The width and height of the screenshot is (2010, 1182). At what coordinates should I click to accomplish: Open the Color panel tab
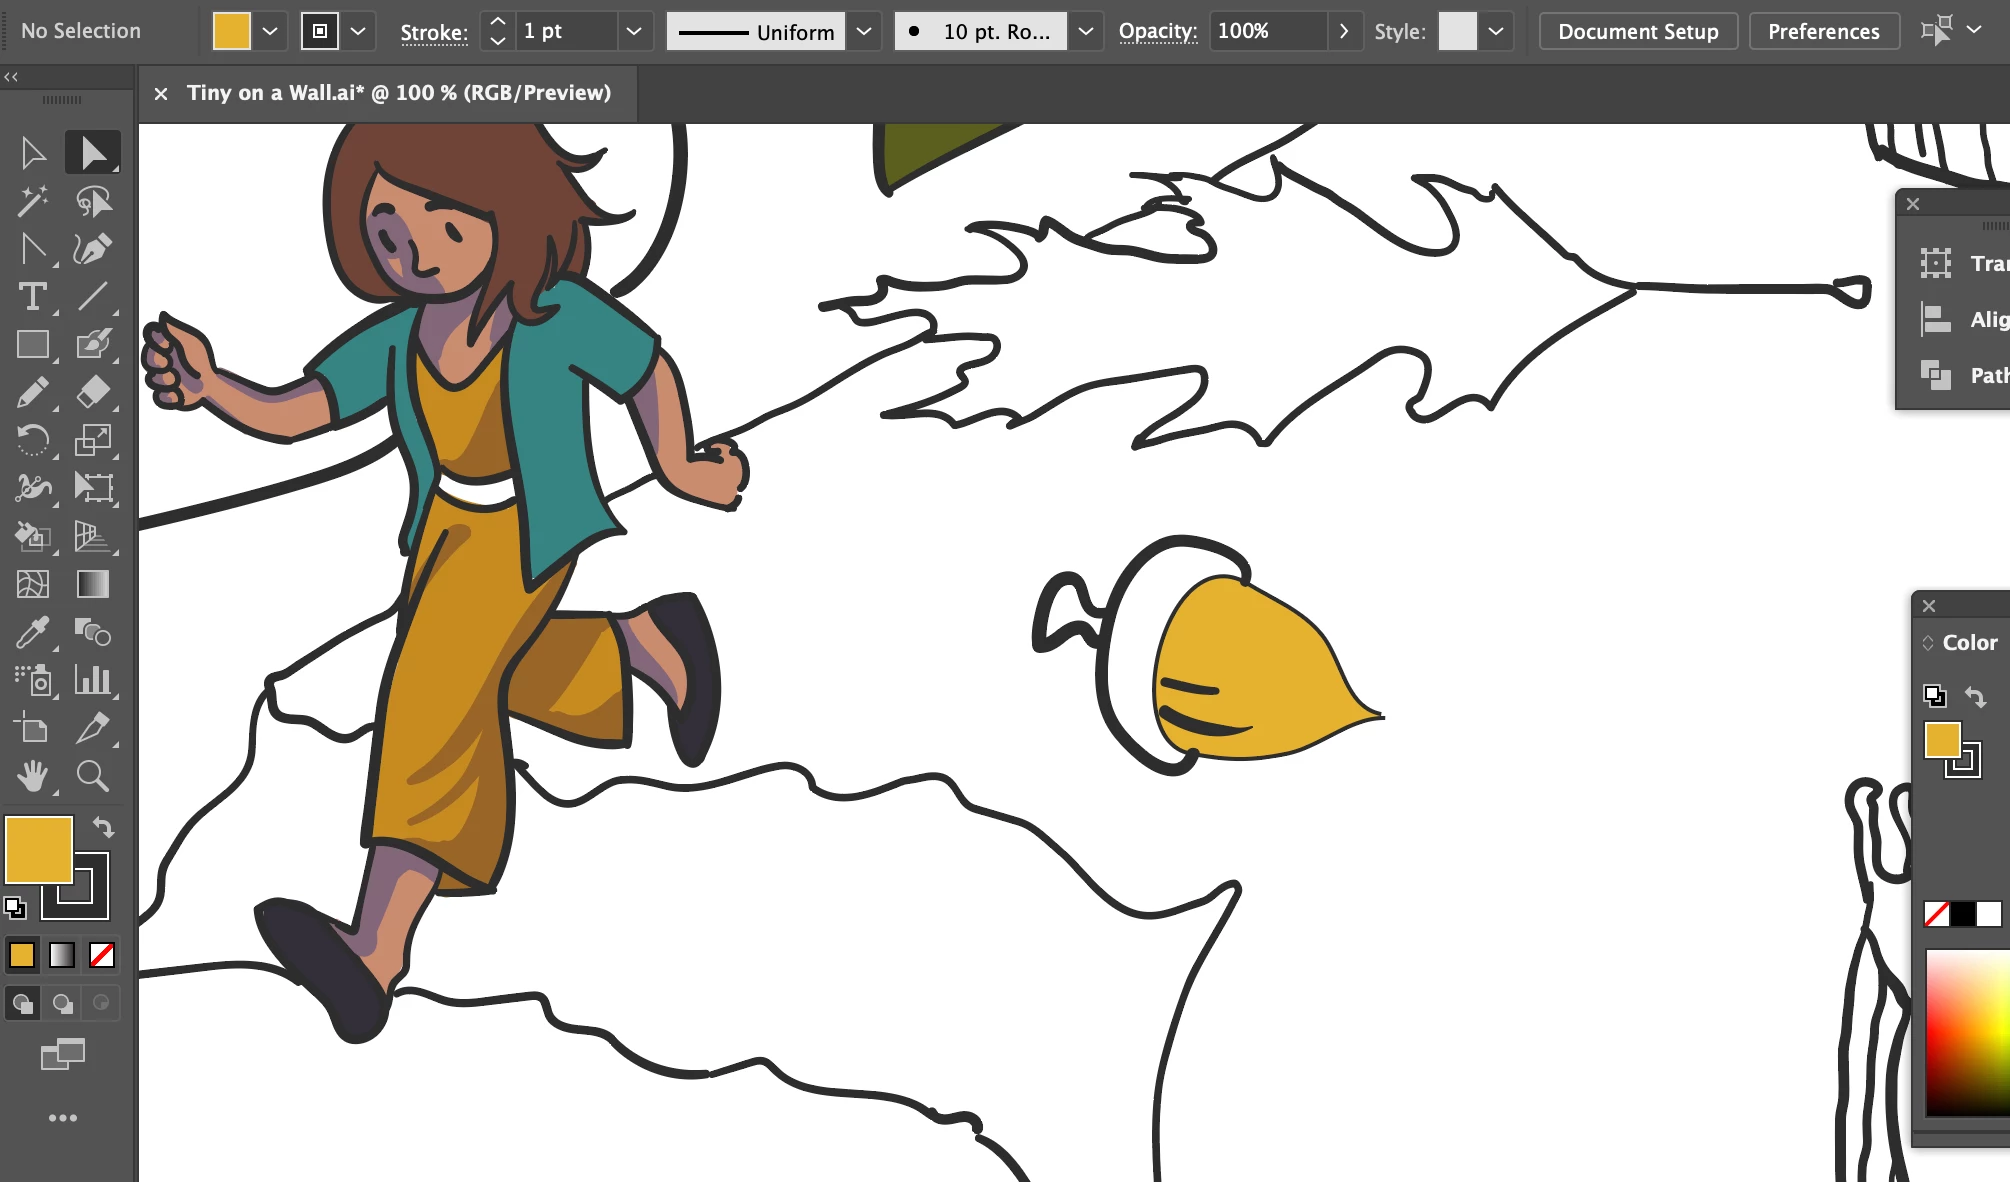[x=1969, y=643]
